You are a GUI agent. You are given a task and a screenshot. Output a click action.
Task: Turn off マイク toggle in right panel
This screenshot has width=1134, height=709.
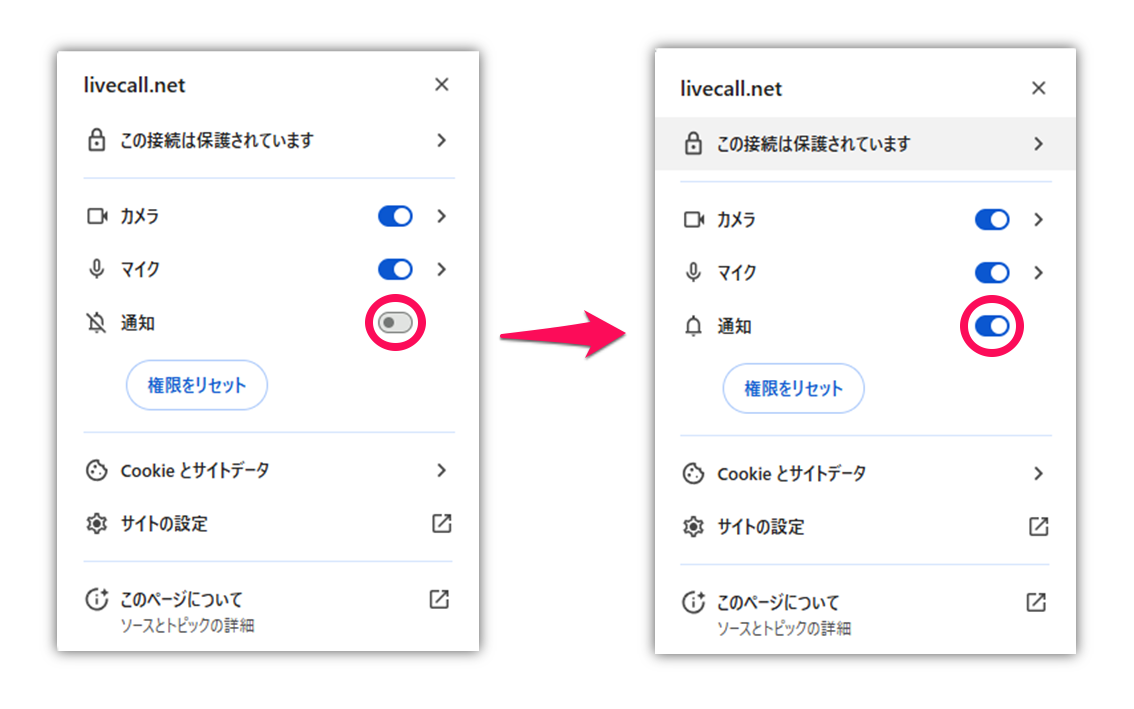click(x=992, y=273)
